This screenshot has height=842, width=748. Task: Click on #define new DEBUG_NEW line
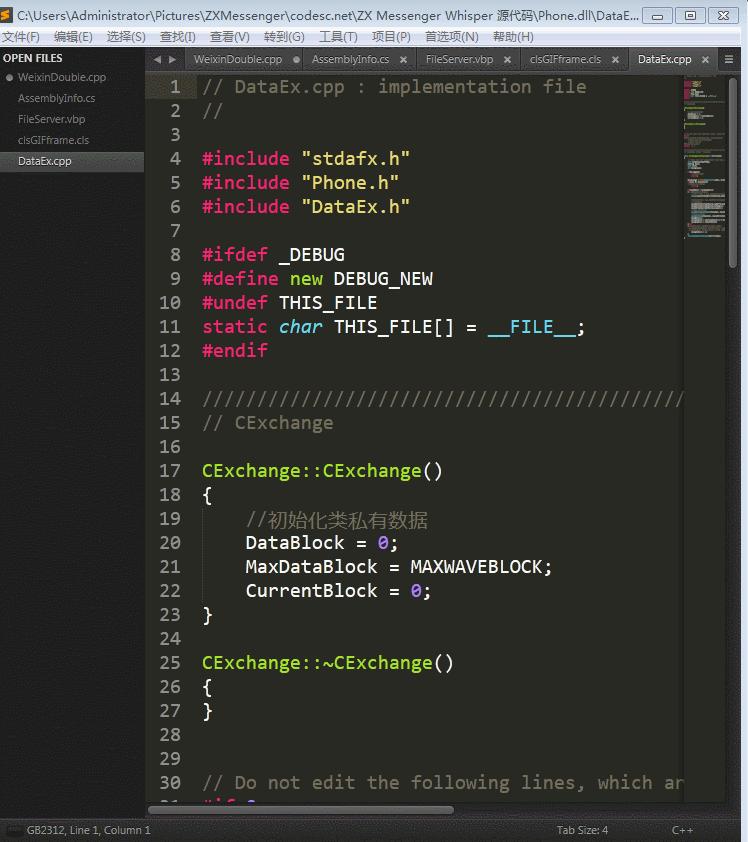tap(317, 279)
